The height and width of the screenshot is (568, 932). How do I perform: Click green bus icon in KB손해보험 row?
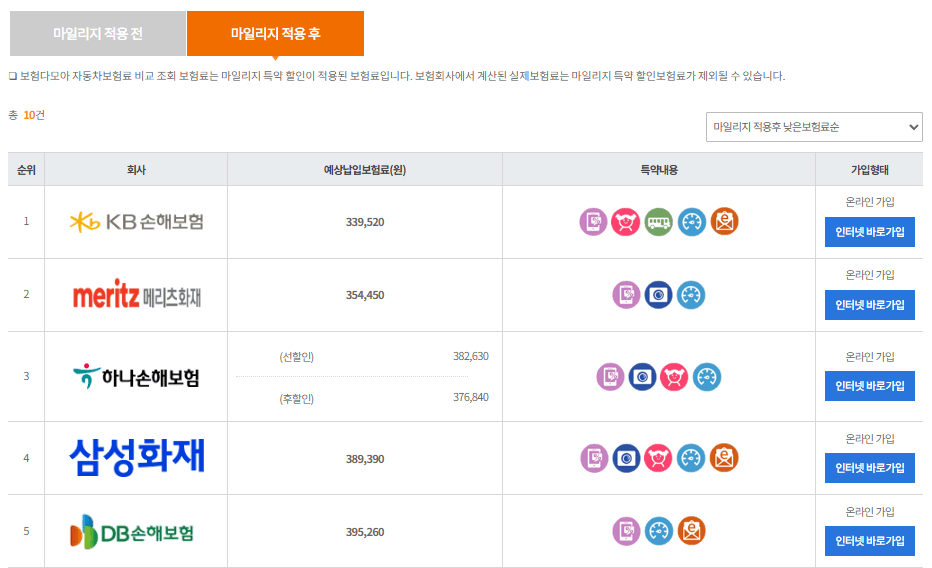coord(659,222)
